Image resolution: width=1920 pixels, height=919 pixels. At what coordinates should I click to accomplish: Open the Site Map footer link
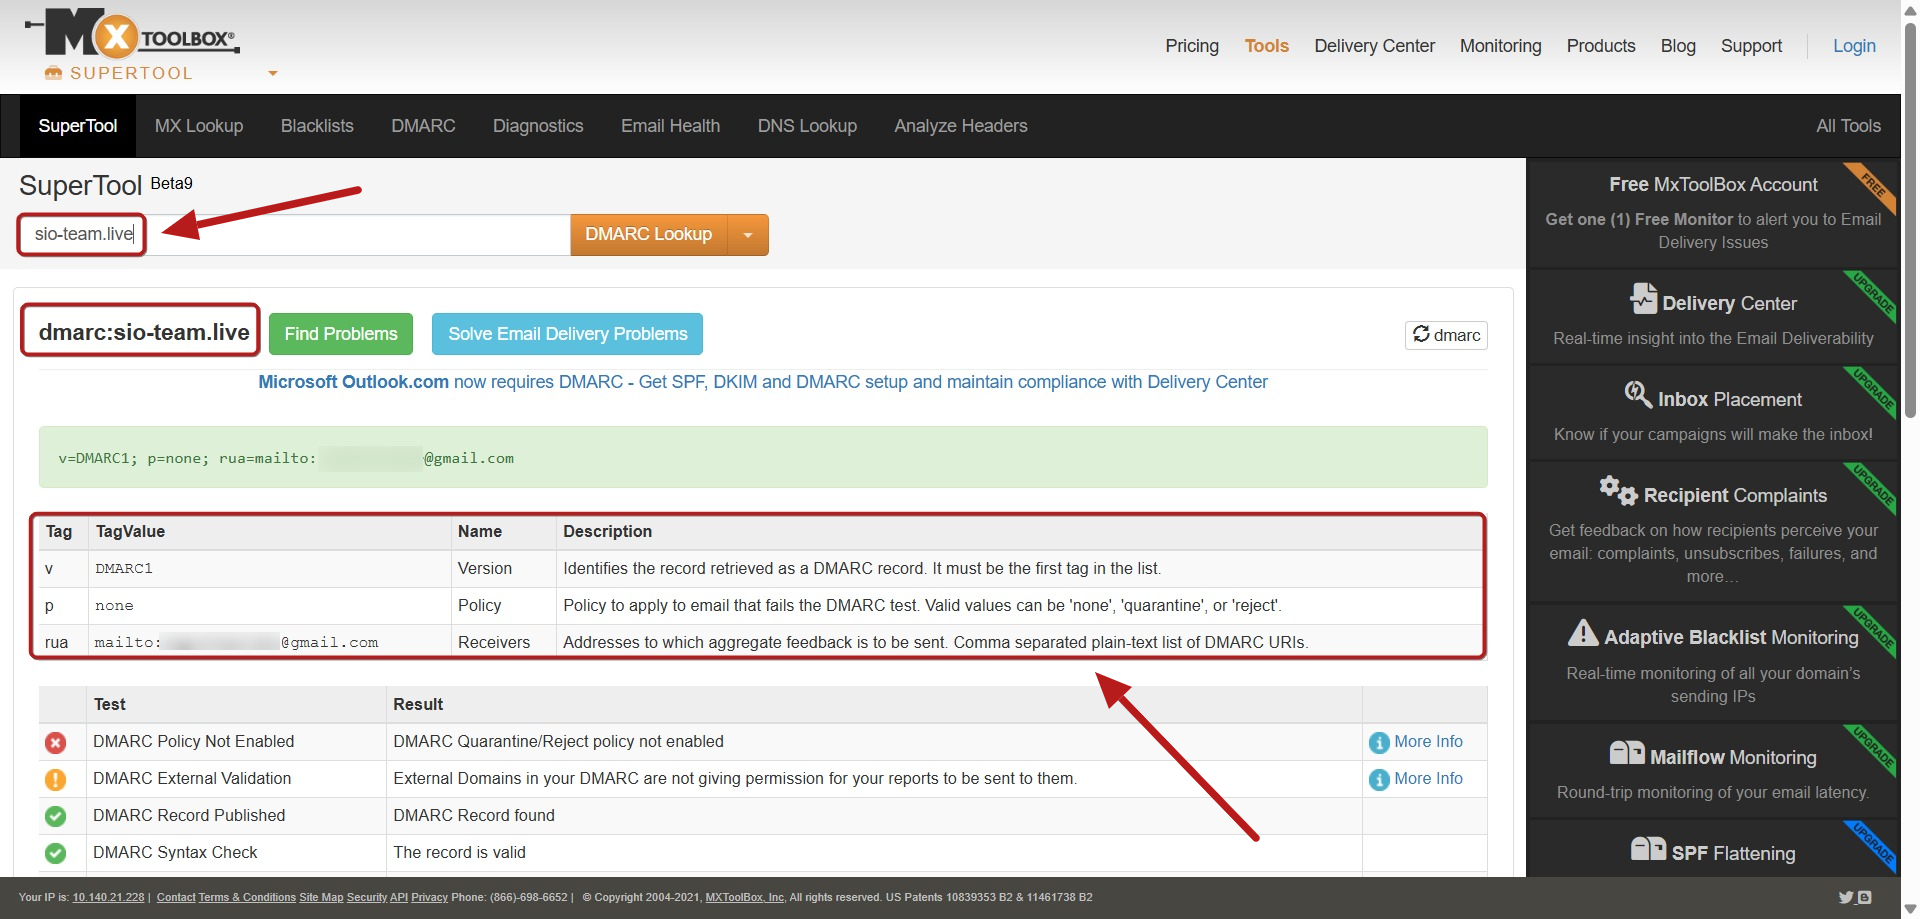pos(321,898)
